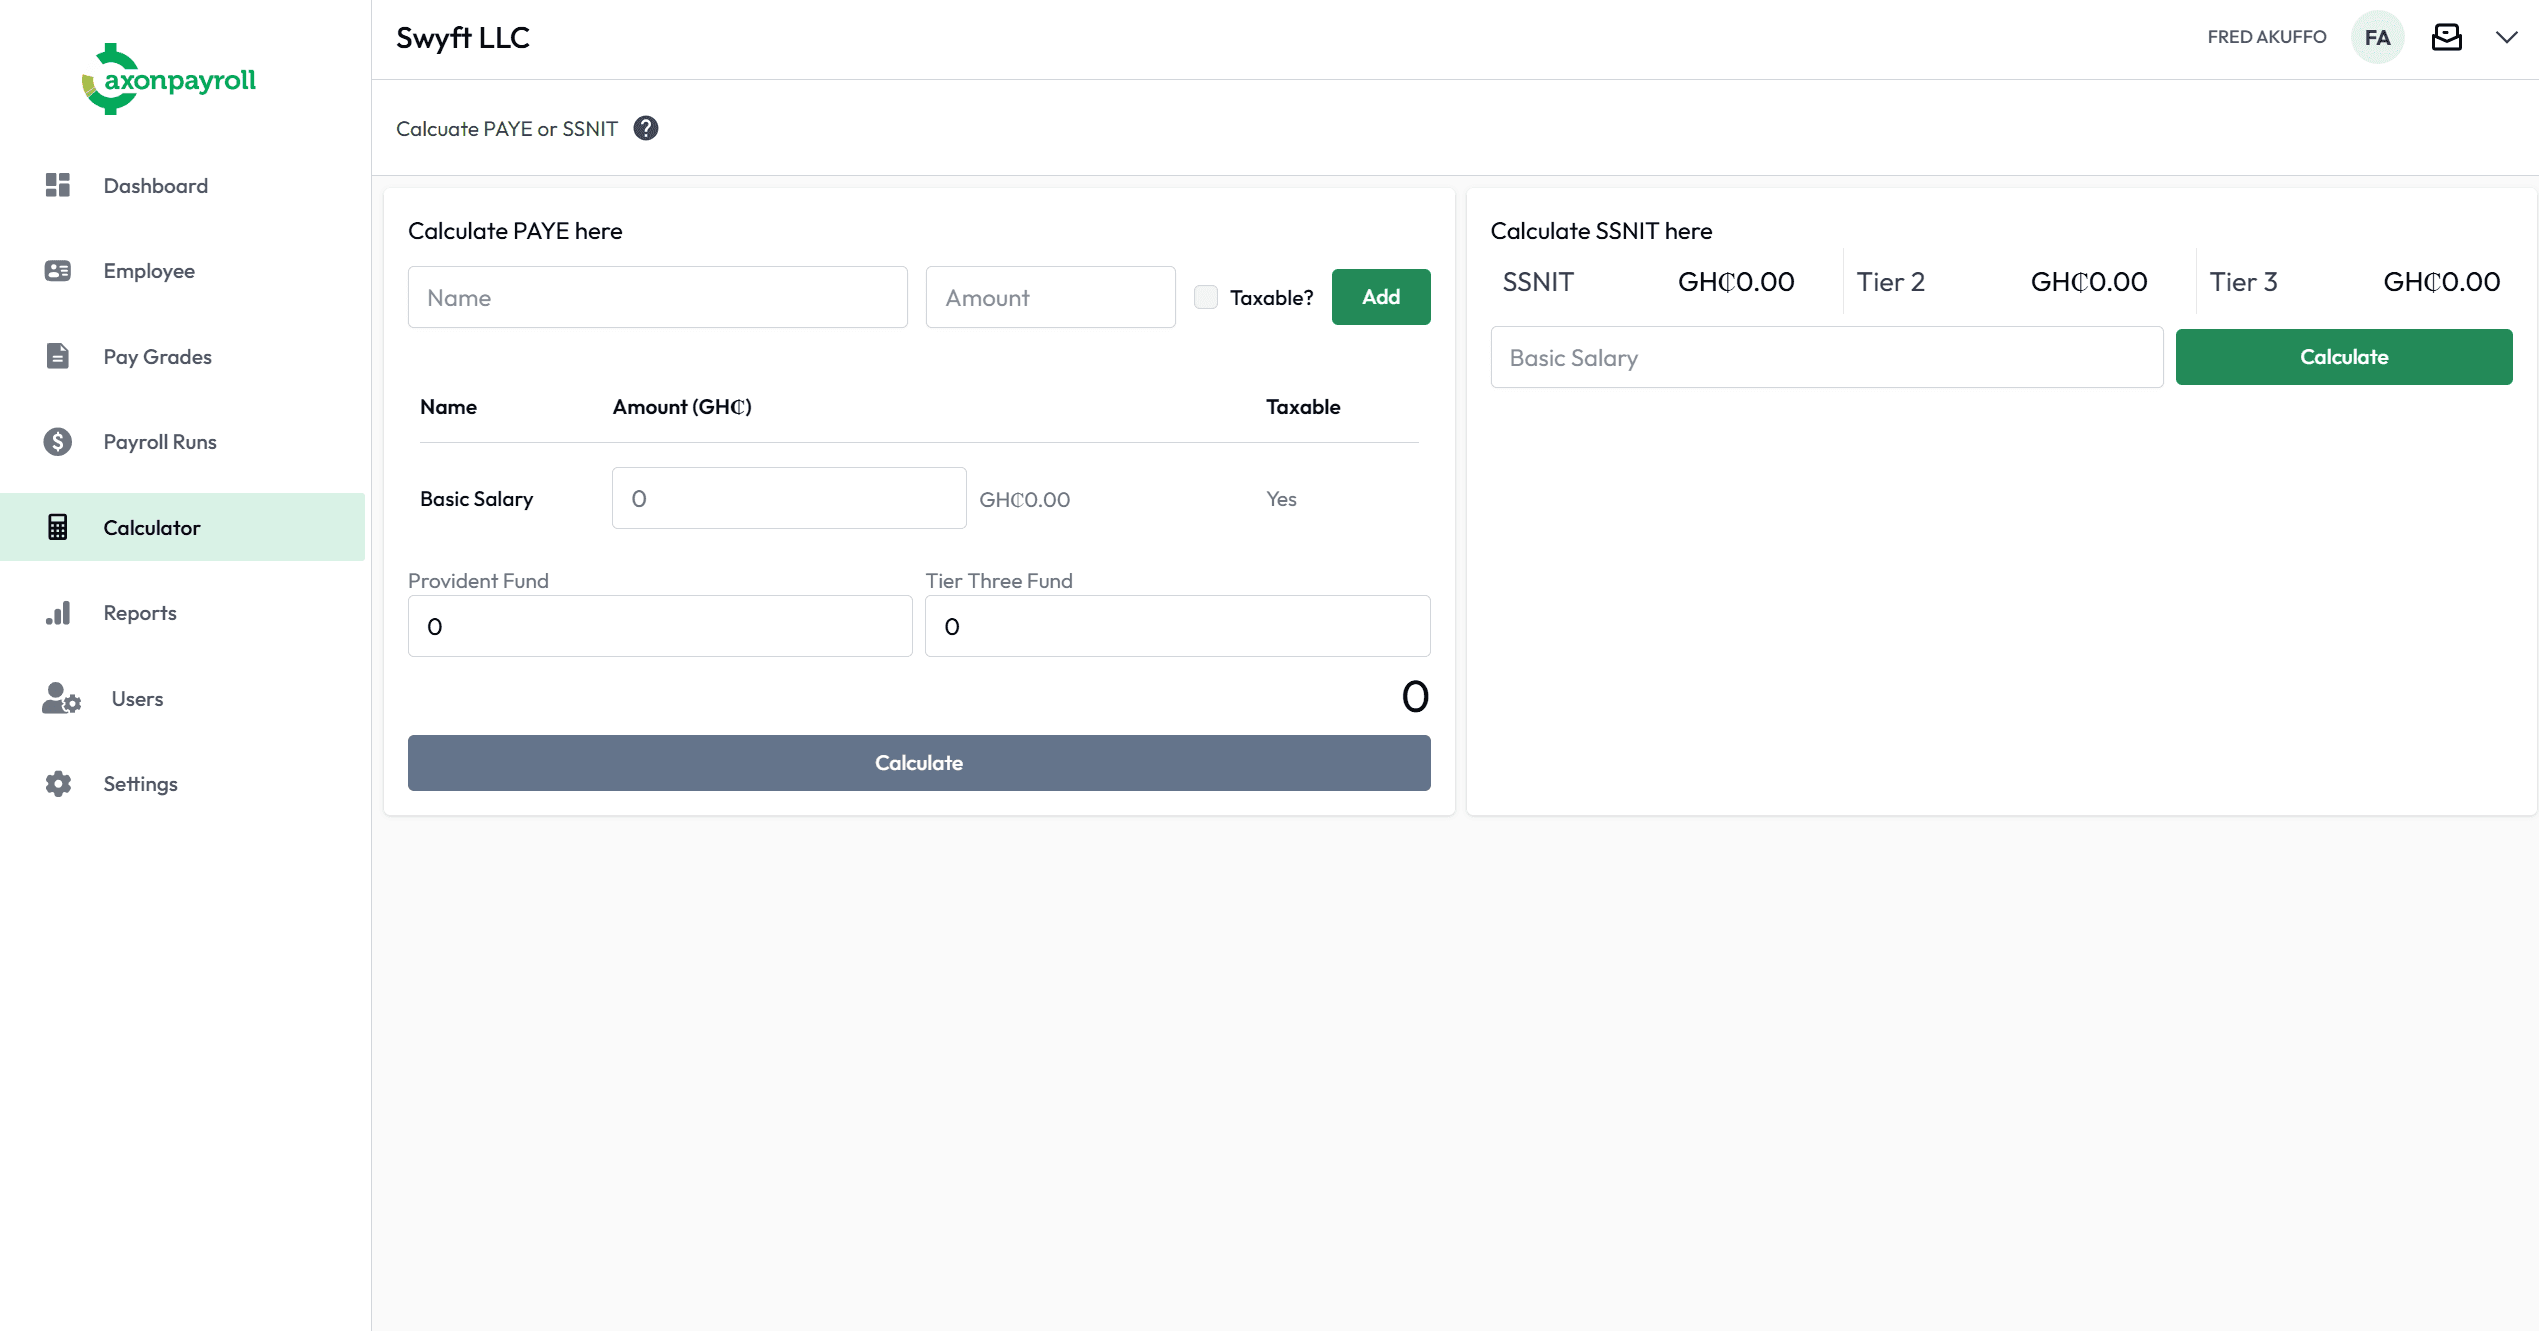Click the Basic Salary amount field
The width and height of the screenshot is (2539, 1331).
[x=789, y=498]
